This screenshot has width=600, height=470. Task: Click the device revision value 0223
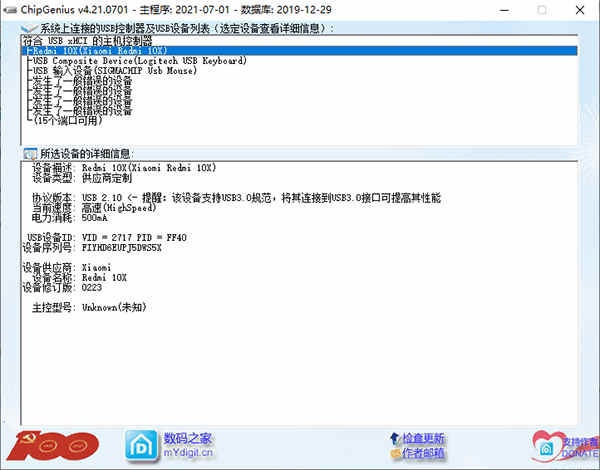pos(92,287)
